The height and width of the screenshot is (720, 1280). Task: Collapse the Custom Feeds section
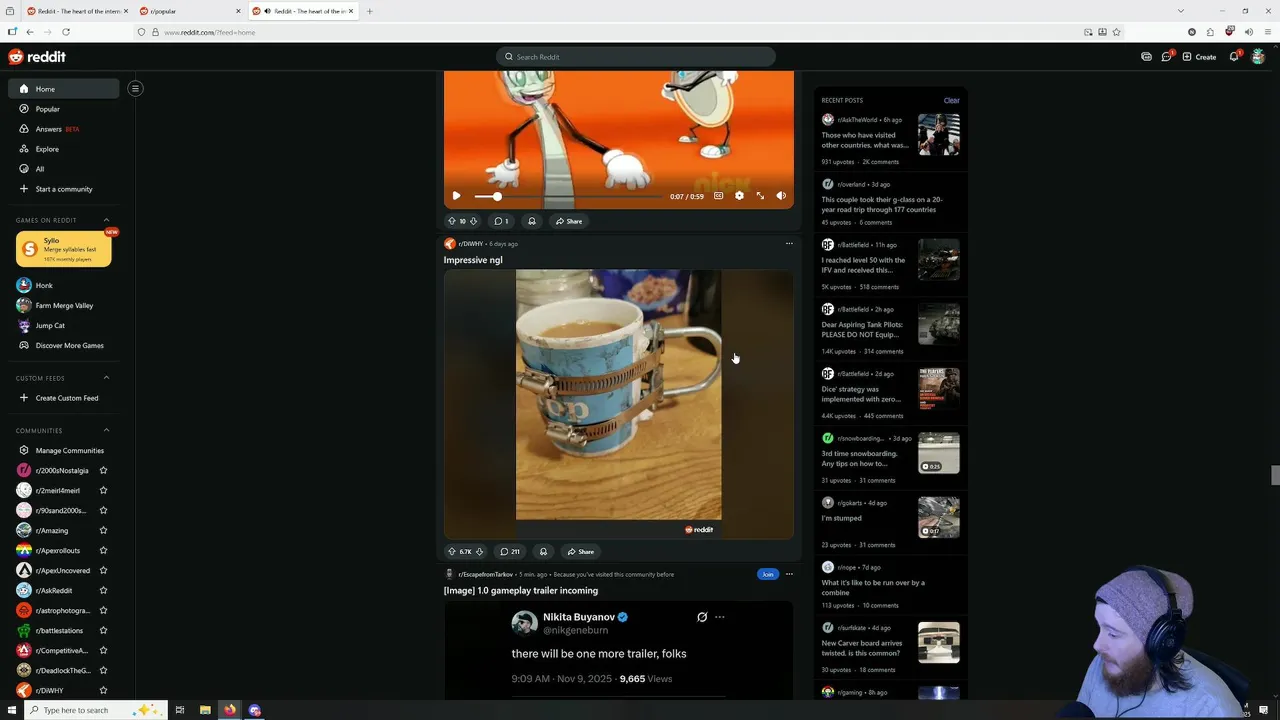pyautogui.click(x=107, y=378)
